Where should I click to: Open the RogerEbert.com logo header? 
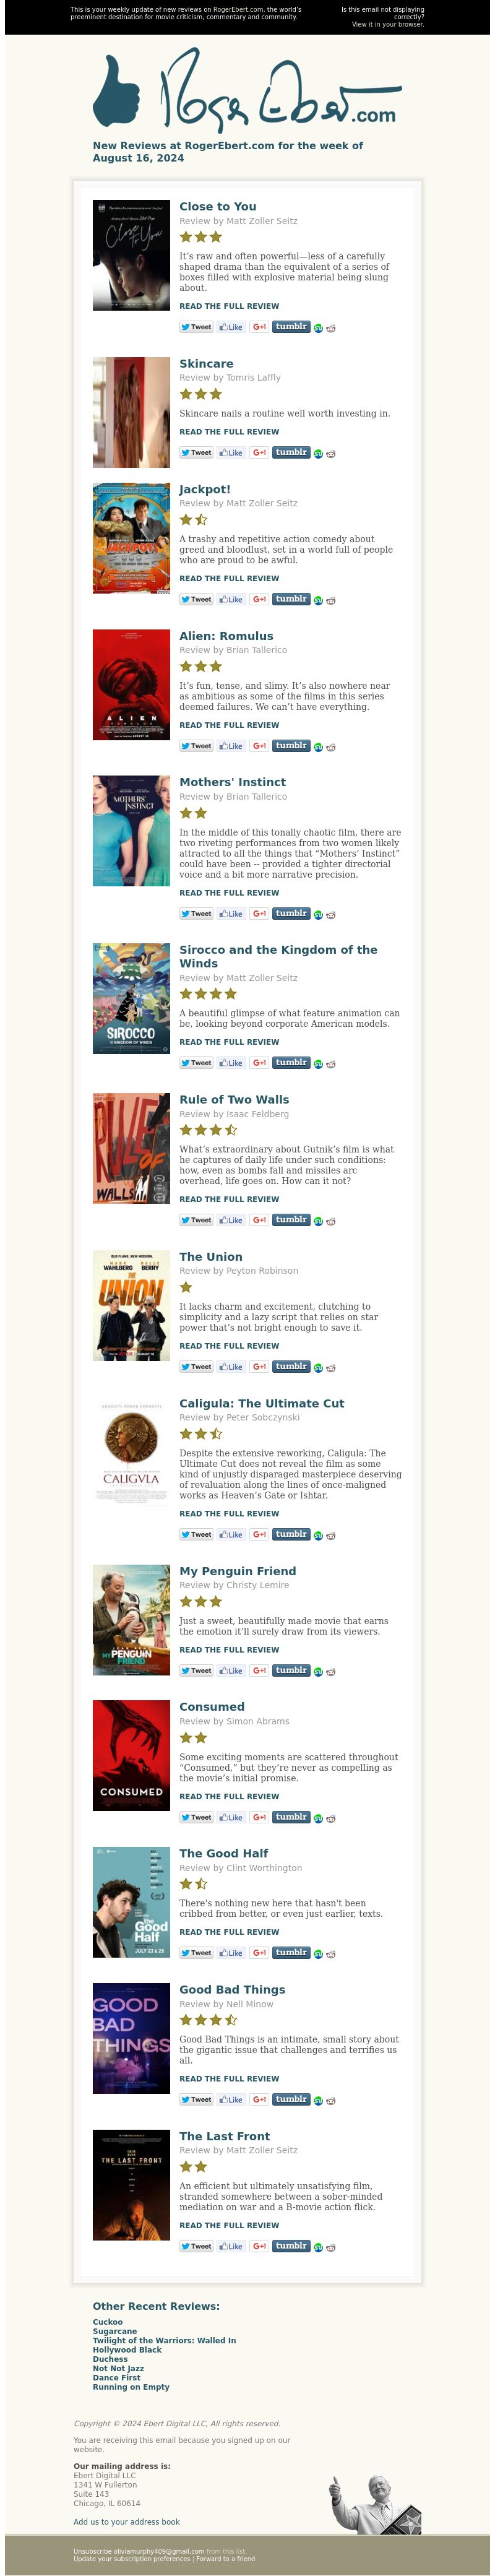[247, 91]
